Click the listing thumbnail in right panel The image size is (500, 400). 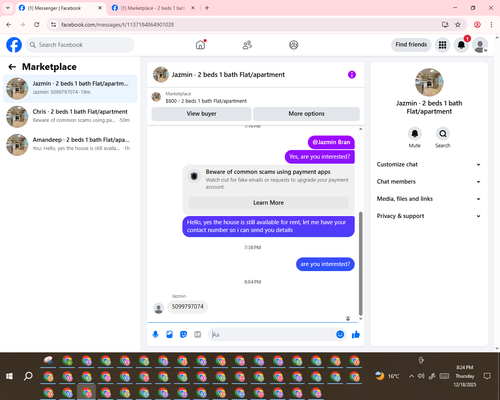point(429,82)
